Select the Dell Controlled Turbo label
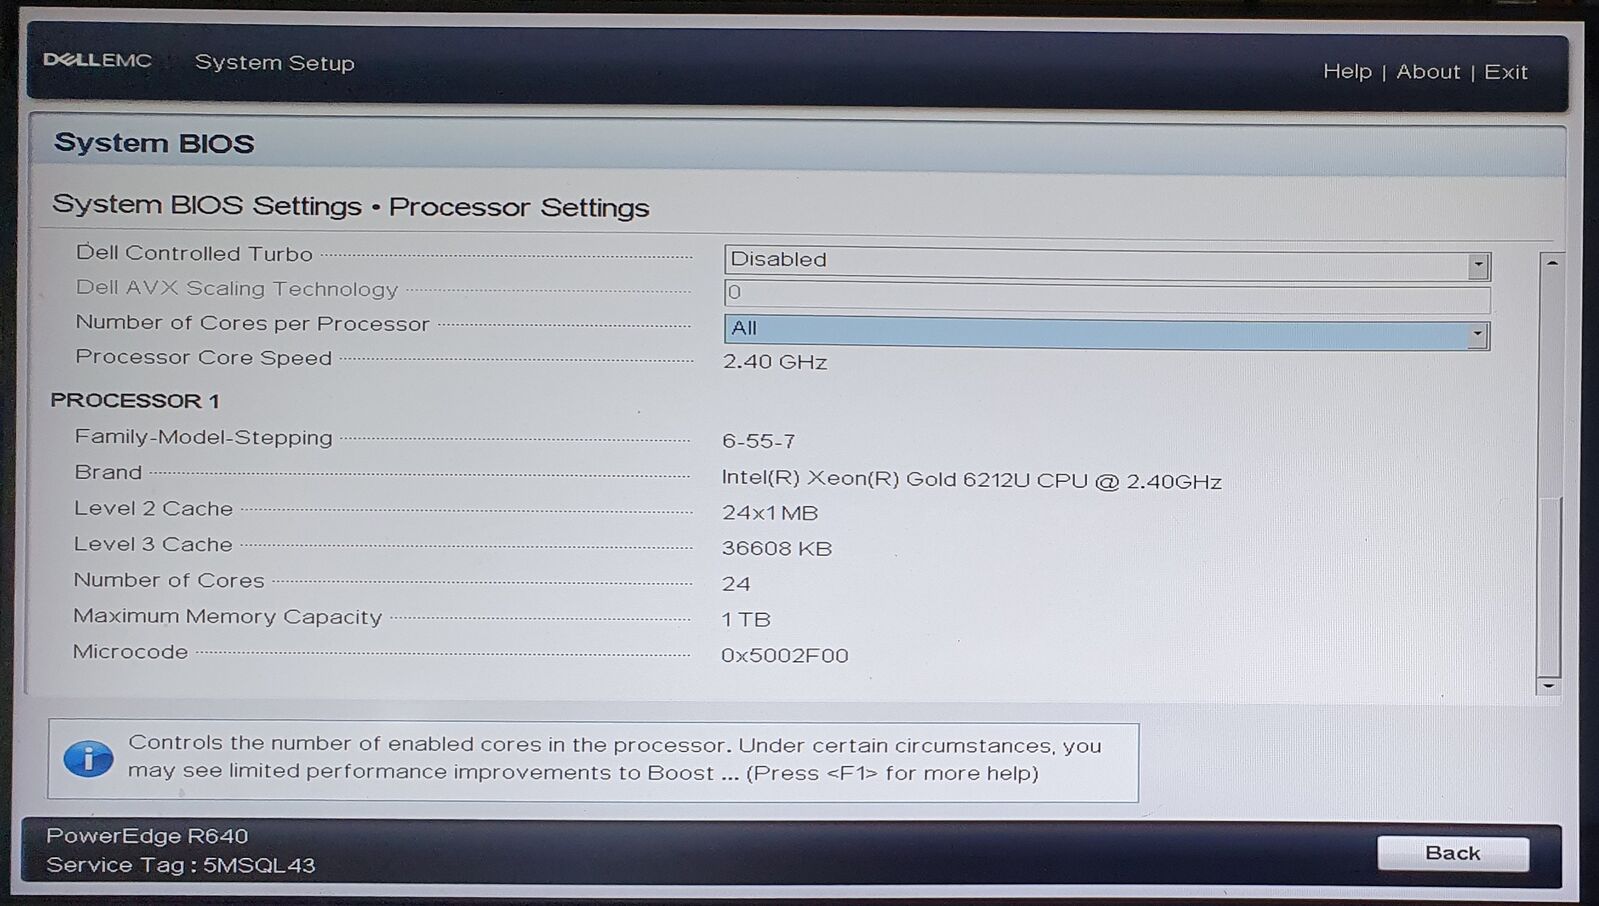Screen dimensions: 1599x906 194,254
